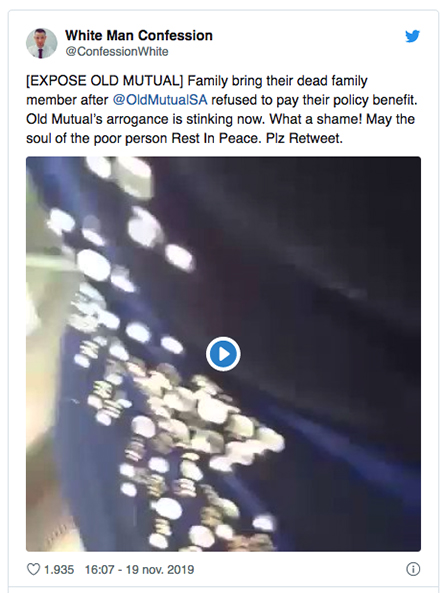Open the circled info icon near the timestamp
This screenshot has height=593, width=445.
pyautogui.click(x=413, y=569)
